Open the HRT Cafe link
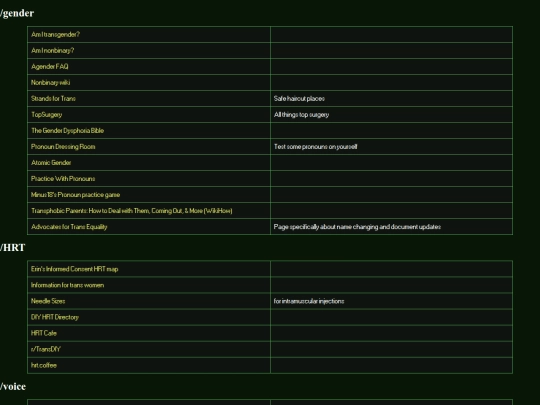Screen dimensions: 540x405 tap(44, 333)
